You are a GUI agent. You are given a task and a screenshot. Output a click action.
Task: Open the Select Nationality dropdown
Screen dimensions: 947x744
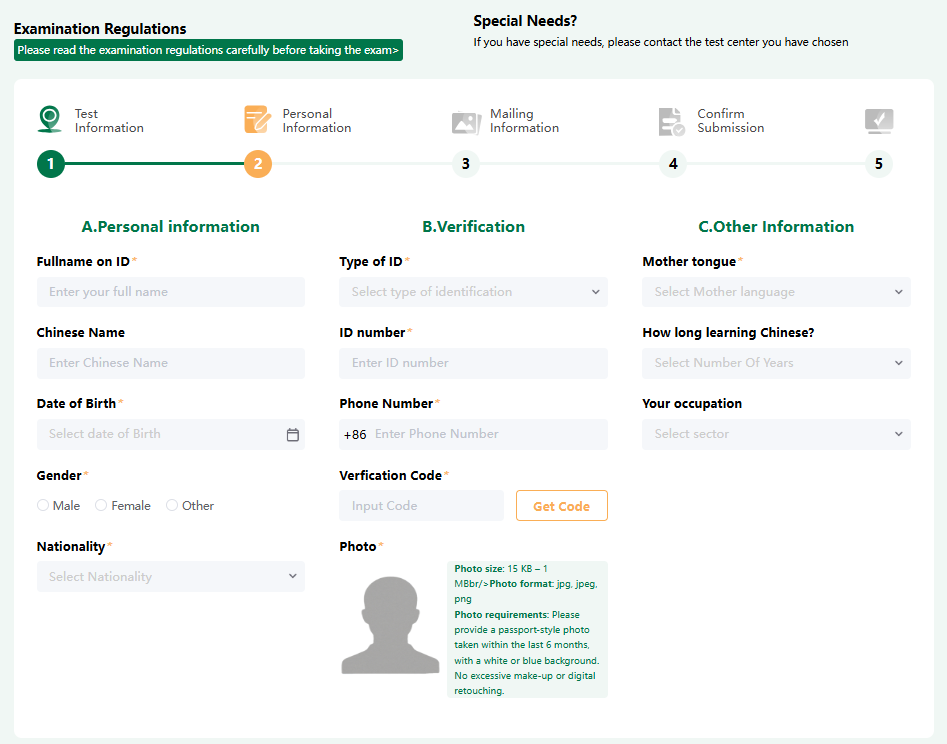pos(171,577)
